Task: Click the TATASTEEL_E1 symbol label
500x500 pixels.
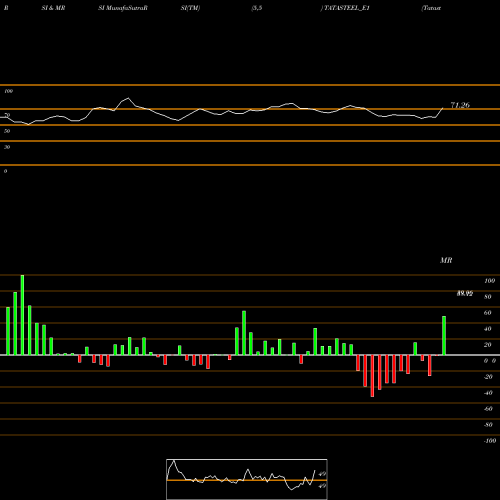Action: (347, 8)
